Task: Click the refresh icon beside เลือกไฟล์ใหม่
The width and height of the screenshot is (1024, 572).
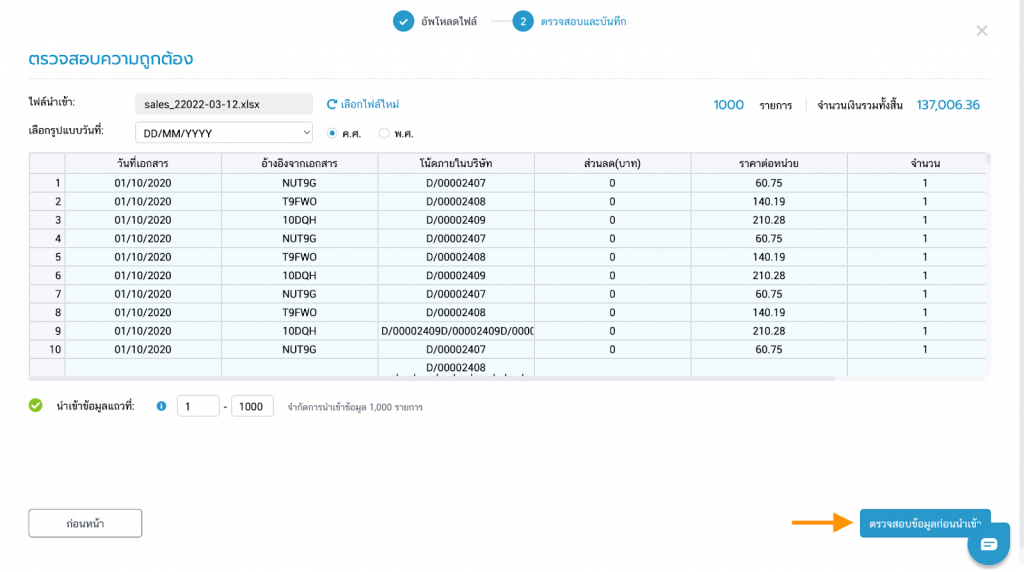Action: pyautogui.click(x=332, y=104)
